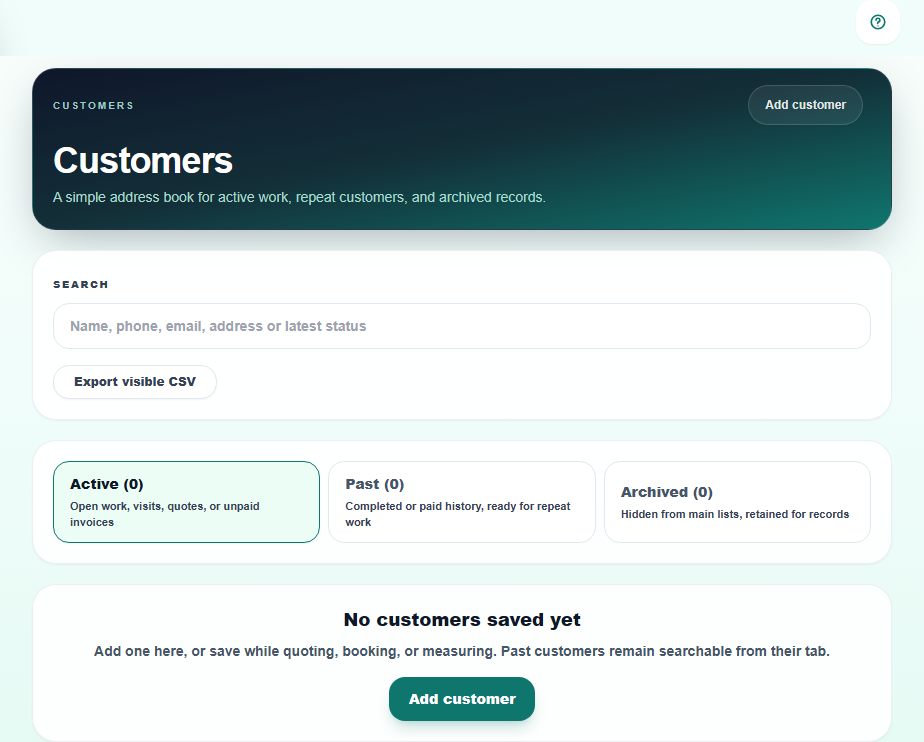Export visible CSV

coord(135,382)
